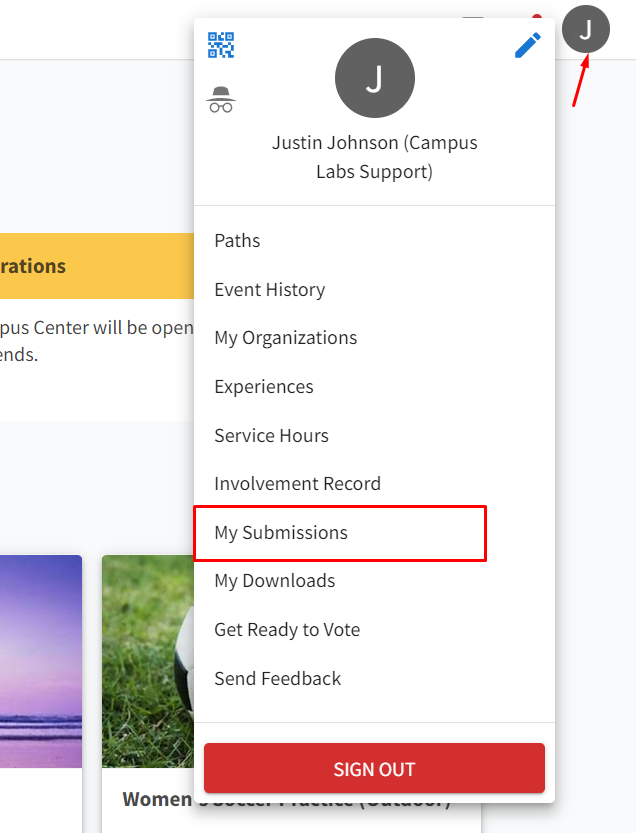The image size is (636, 833).
Task: Click the red SIGN OUT button
Action: click(374, 769)
